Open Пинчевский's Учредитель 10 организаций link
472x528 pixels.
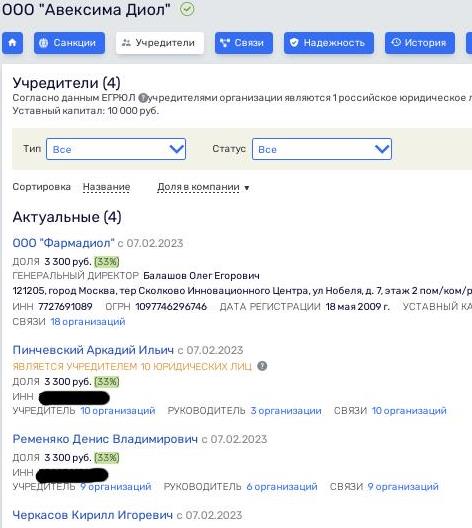(x=118, y=410)
